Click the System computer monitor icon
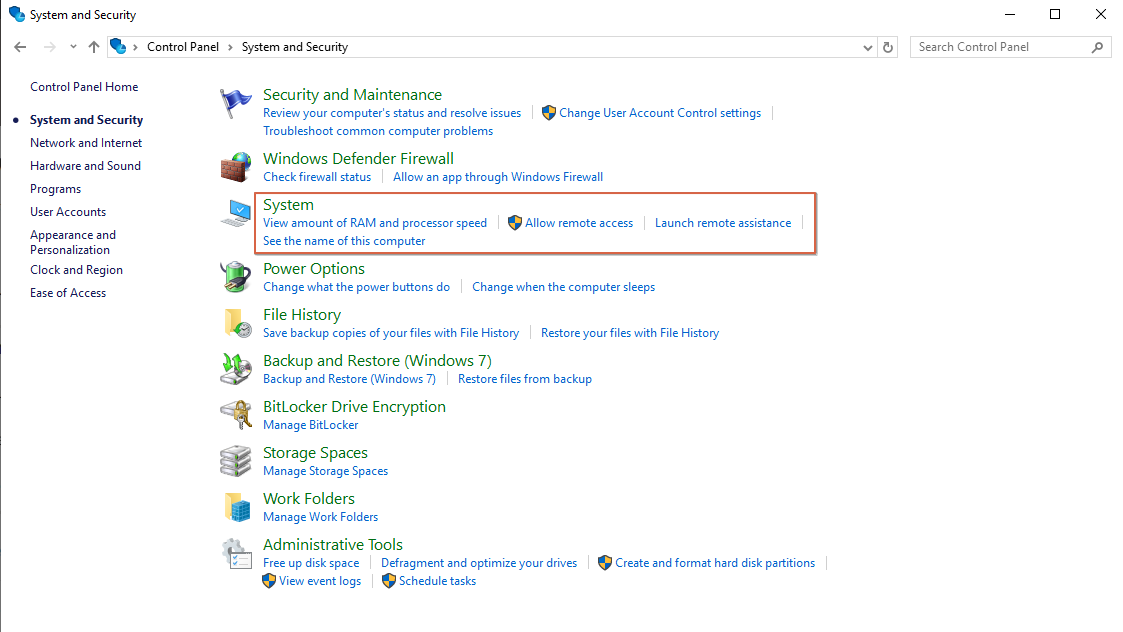This screenshot has width=1123, height=632. 236,214
